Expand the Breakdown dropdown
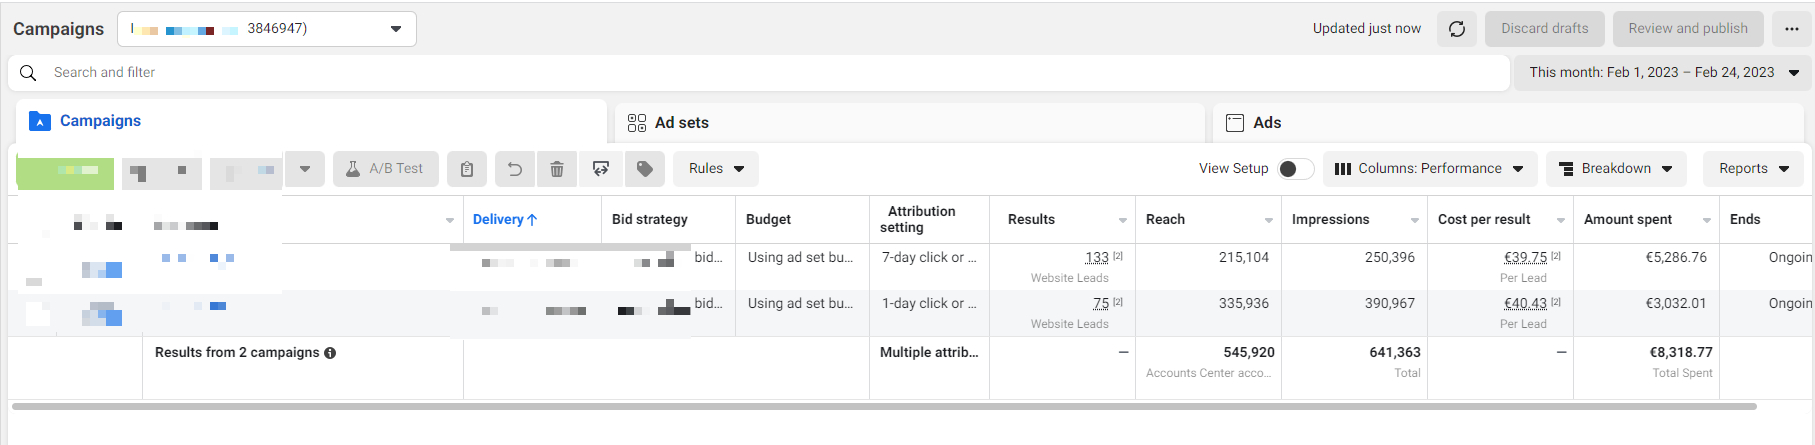This screenshot has width=1815, height=445. (x=1616, y=169)
